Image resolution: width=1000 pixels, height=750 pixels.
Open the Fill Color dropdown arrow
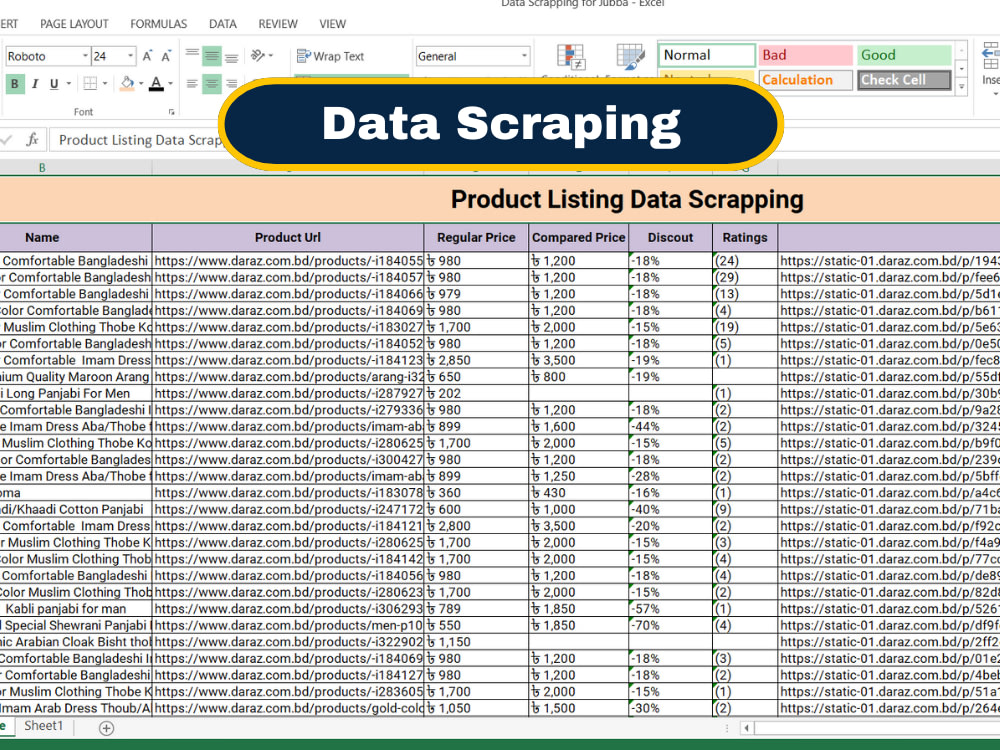141,84
